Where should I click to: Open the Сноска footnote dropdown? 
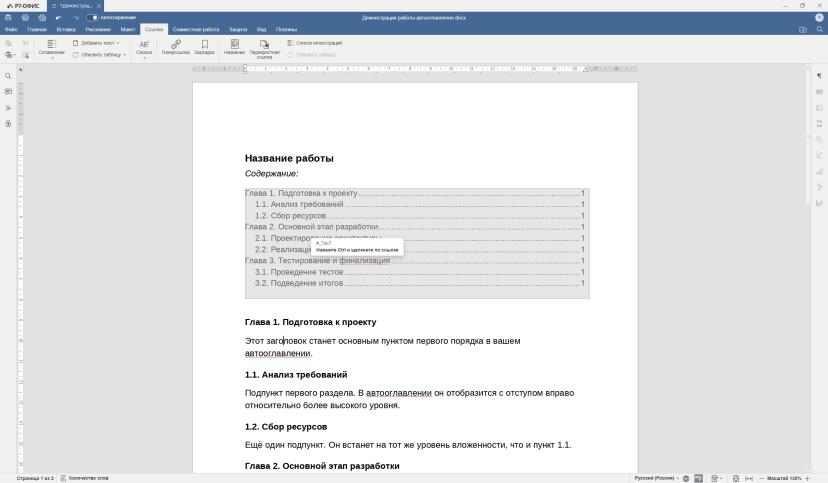tap(144, 49)
